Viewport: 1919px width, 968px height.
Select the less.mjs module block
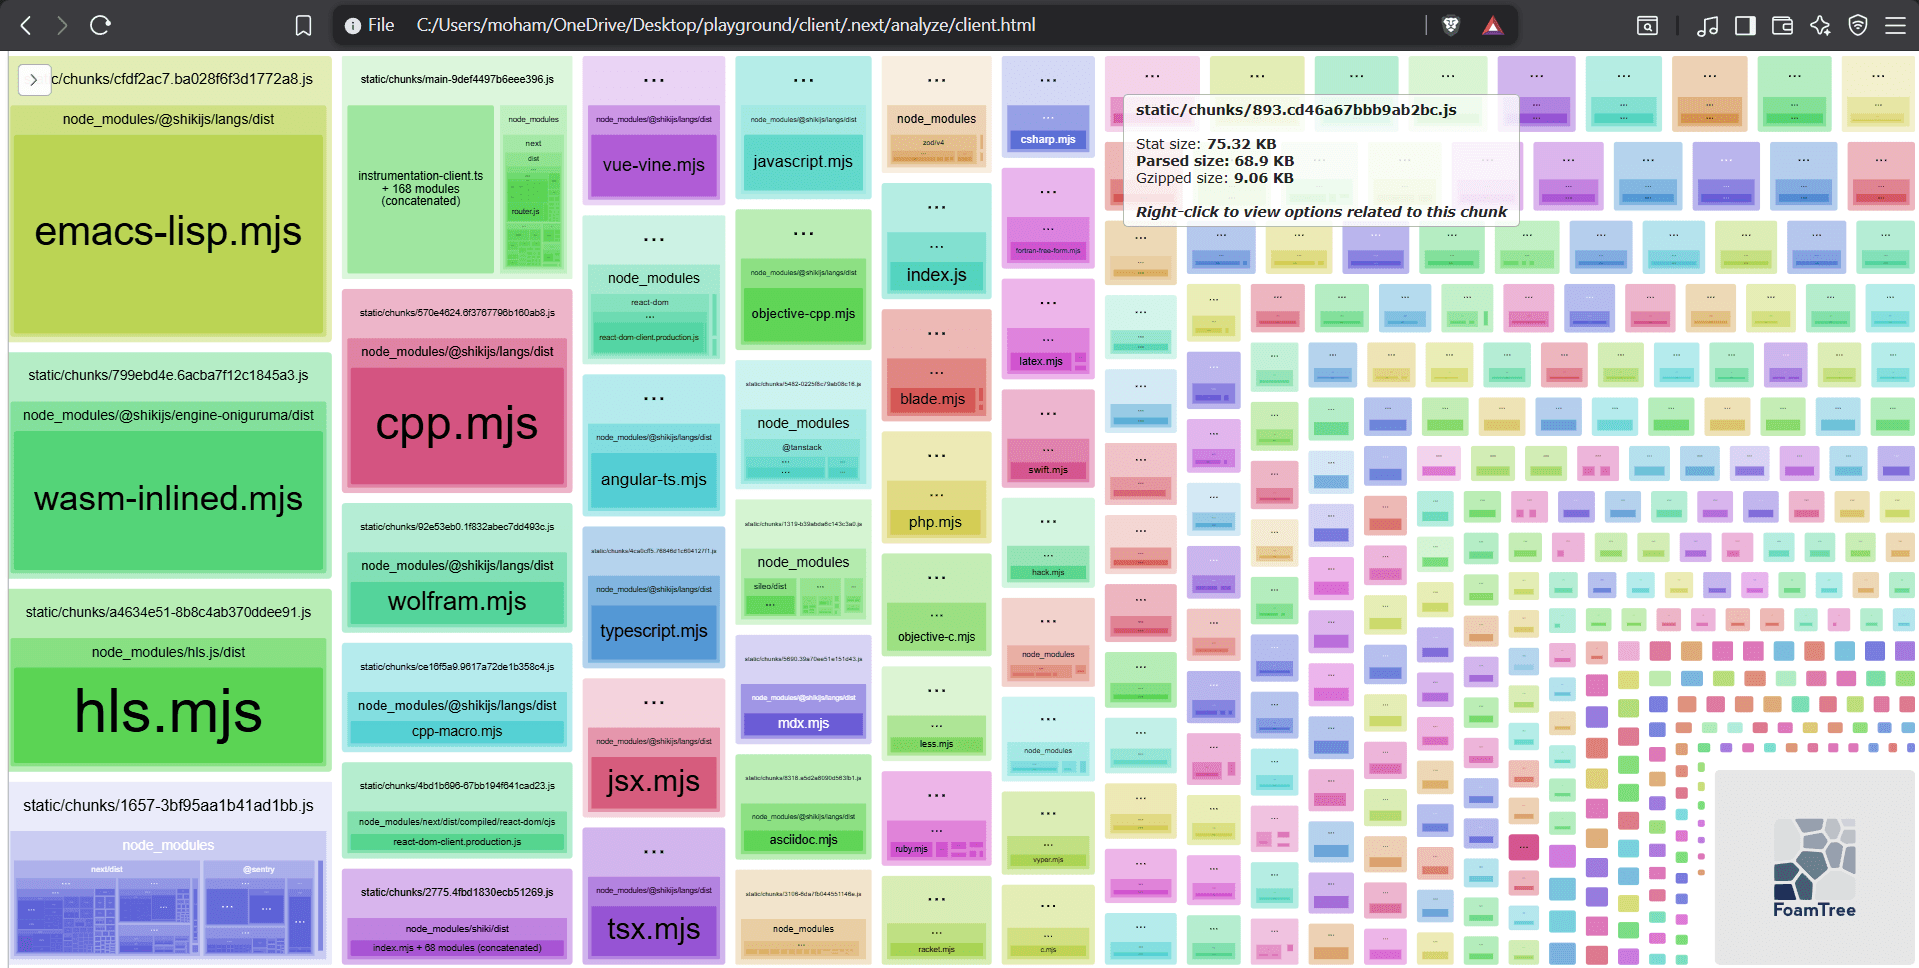pos(936,744)
